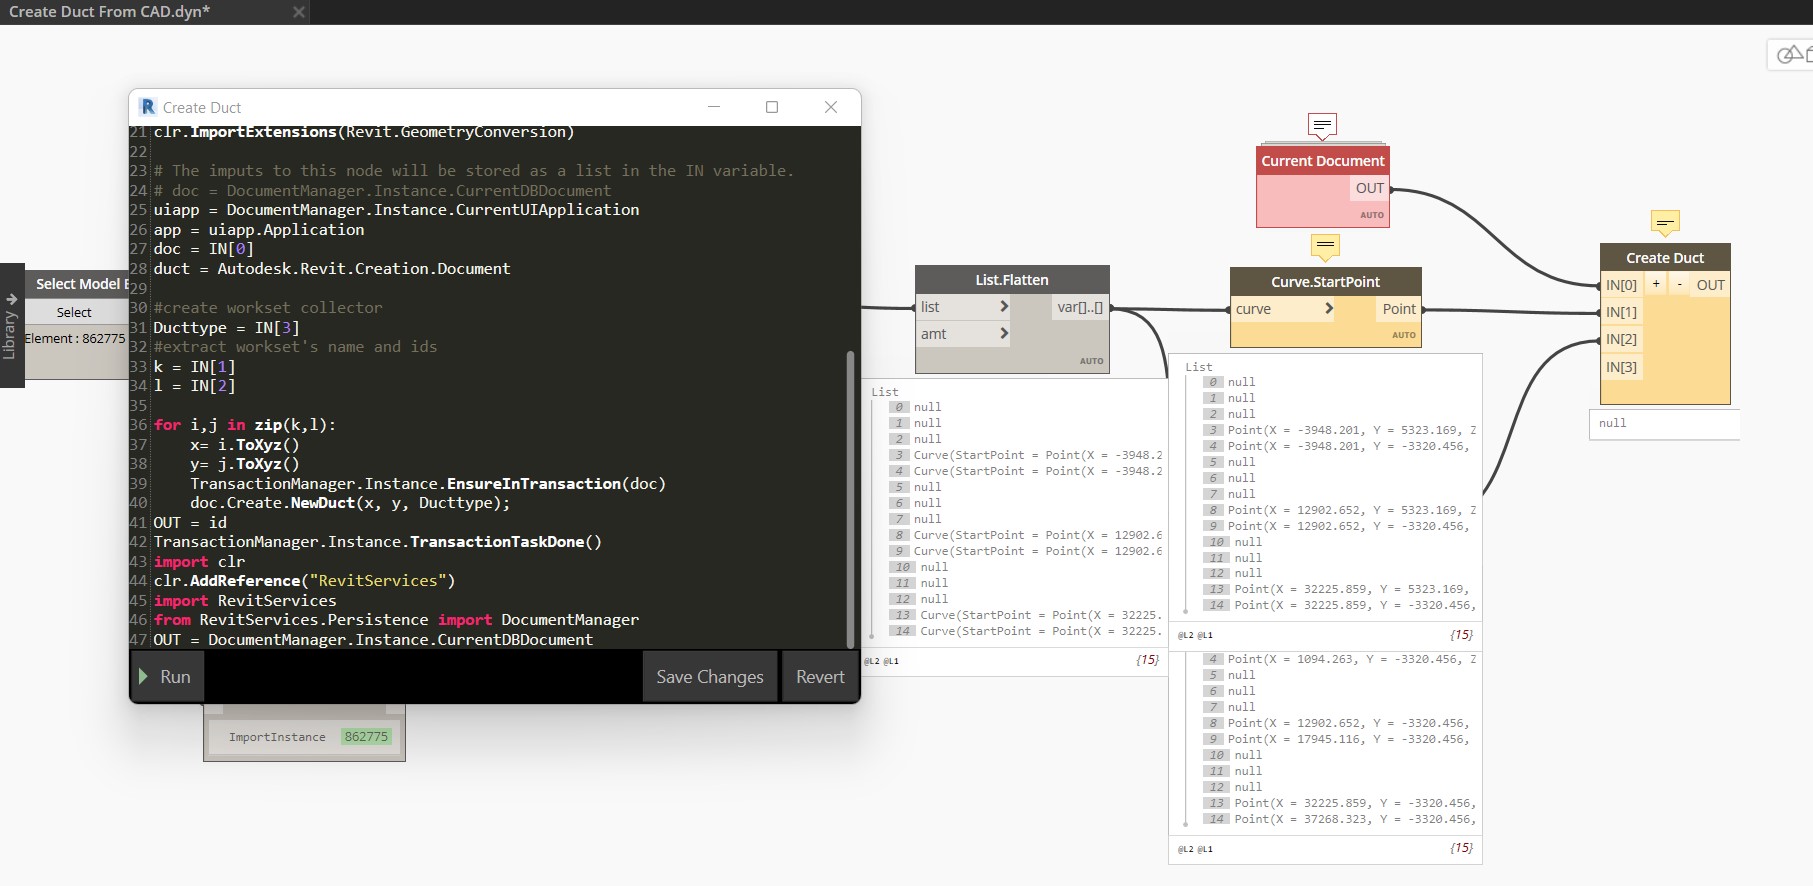This screenshot has height=886, width=1813.
Task: Click the @L2 @L1 label in List.Flatten preview
Action: (x=882, y=661)
